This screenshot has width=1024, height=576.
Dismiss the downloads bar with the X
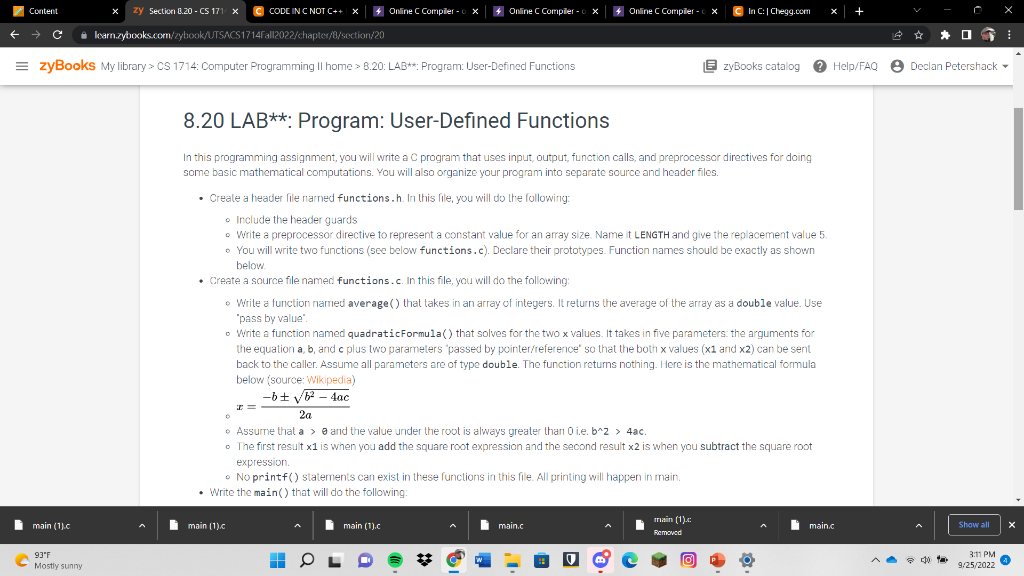pyautogui.click(x=1012, y=524)
